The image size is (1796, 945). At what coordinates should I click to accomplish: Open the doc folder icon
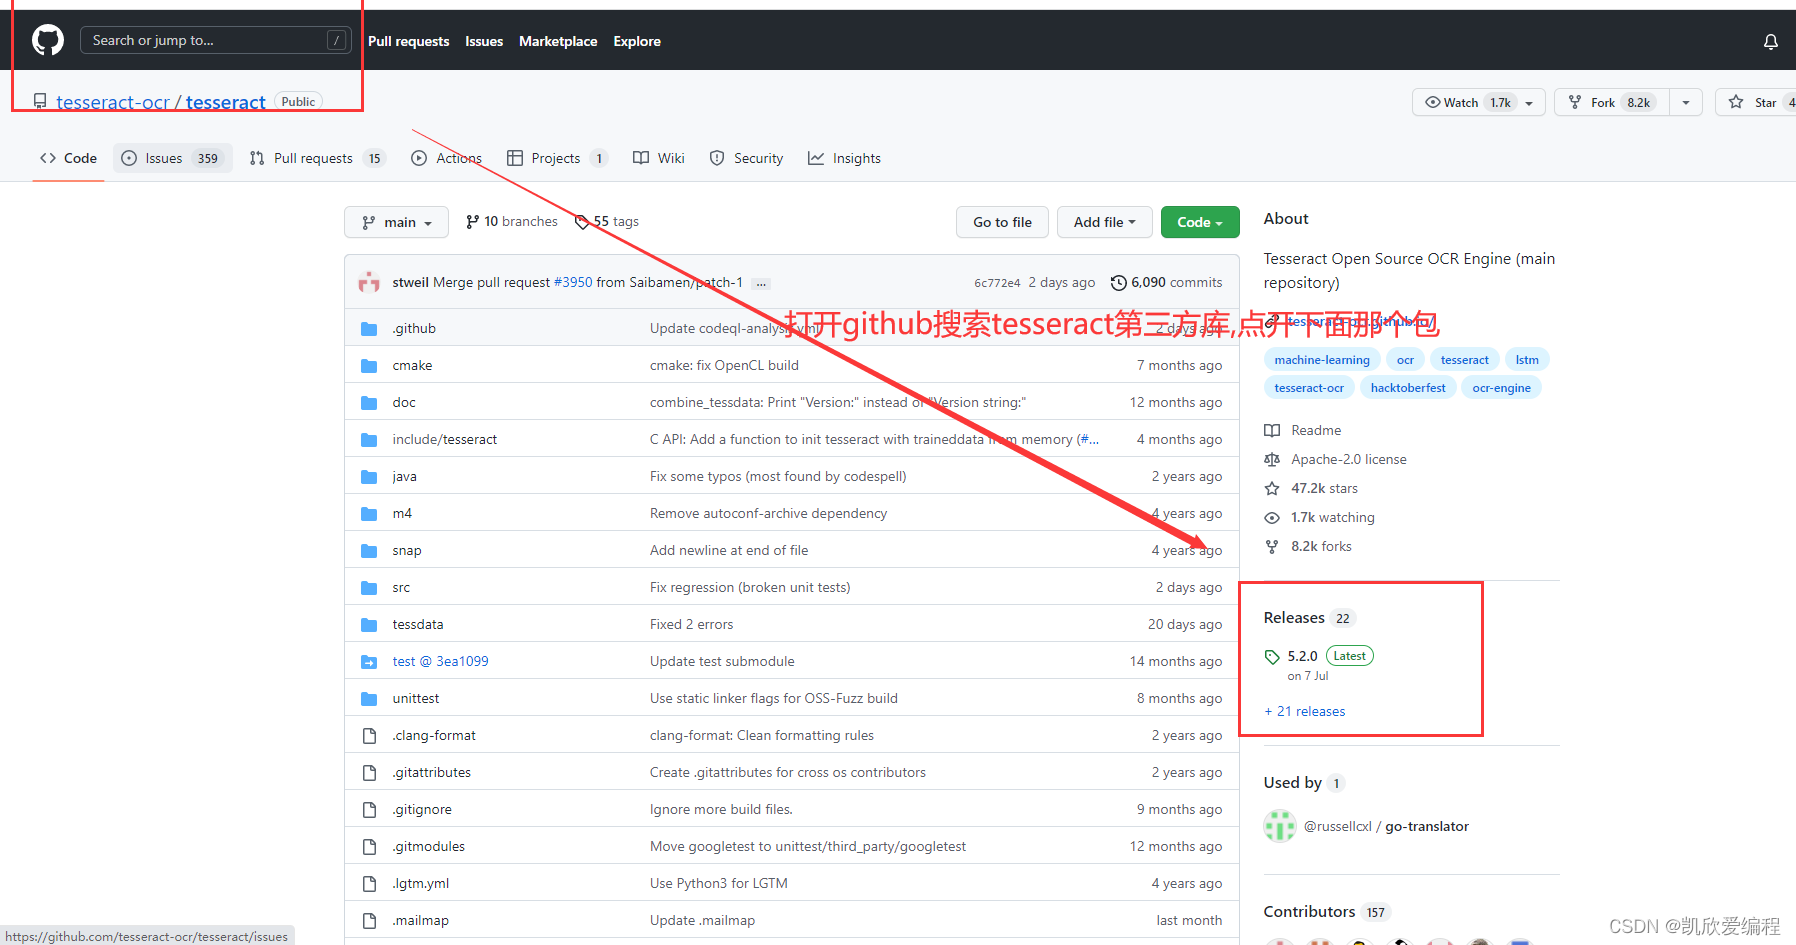(369, 403)
